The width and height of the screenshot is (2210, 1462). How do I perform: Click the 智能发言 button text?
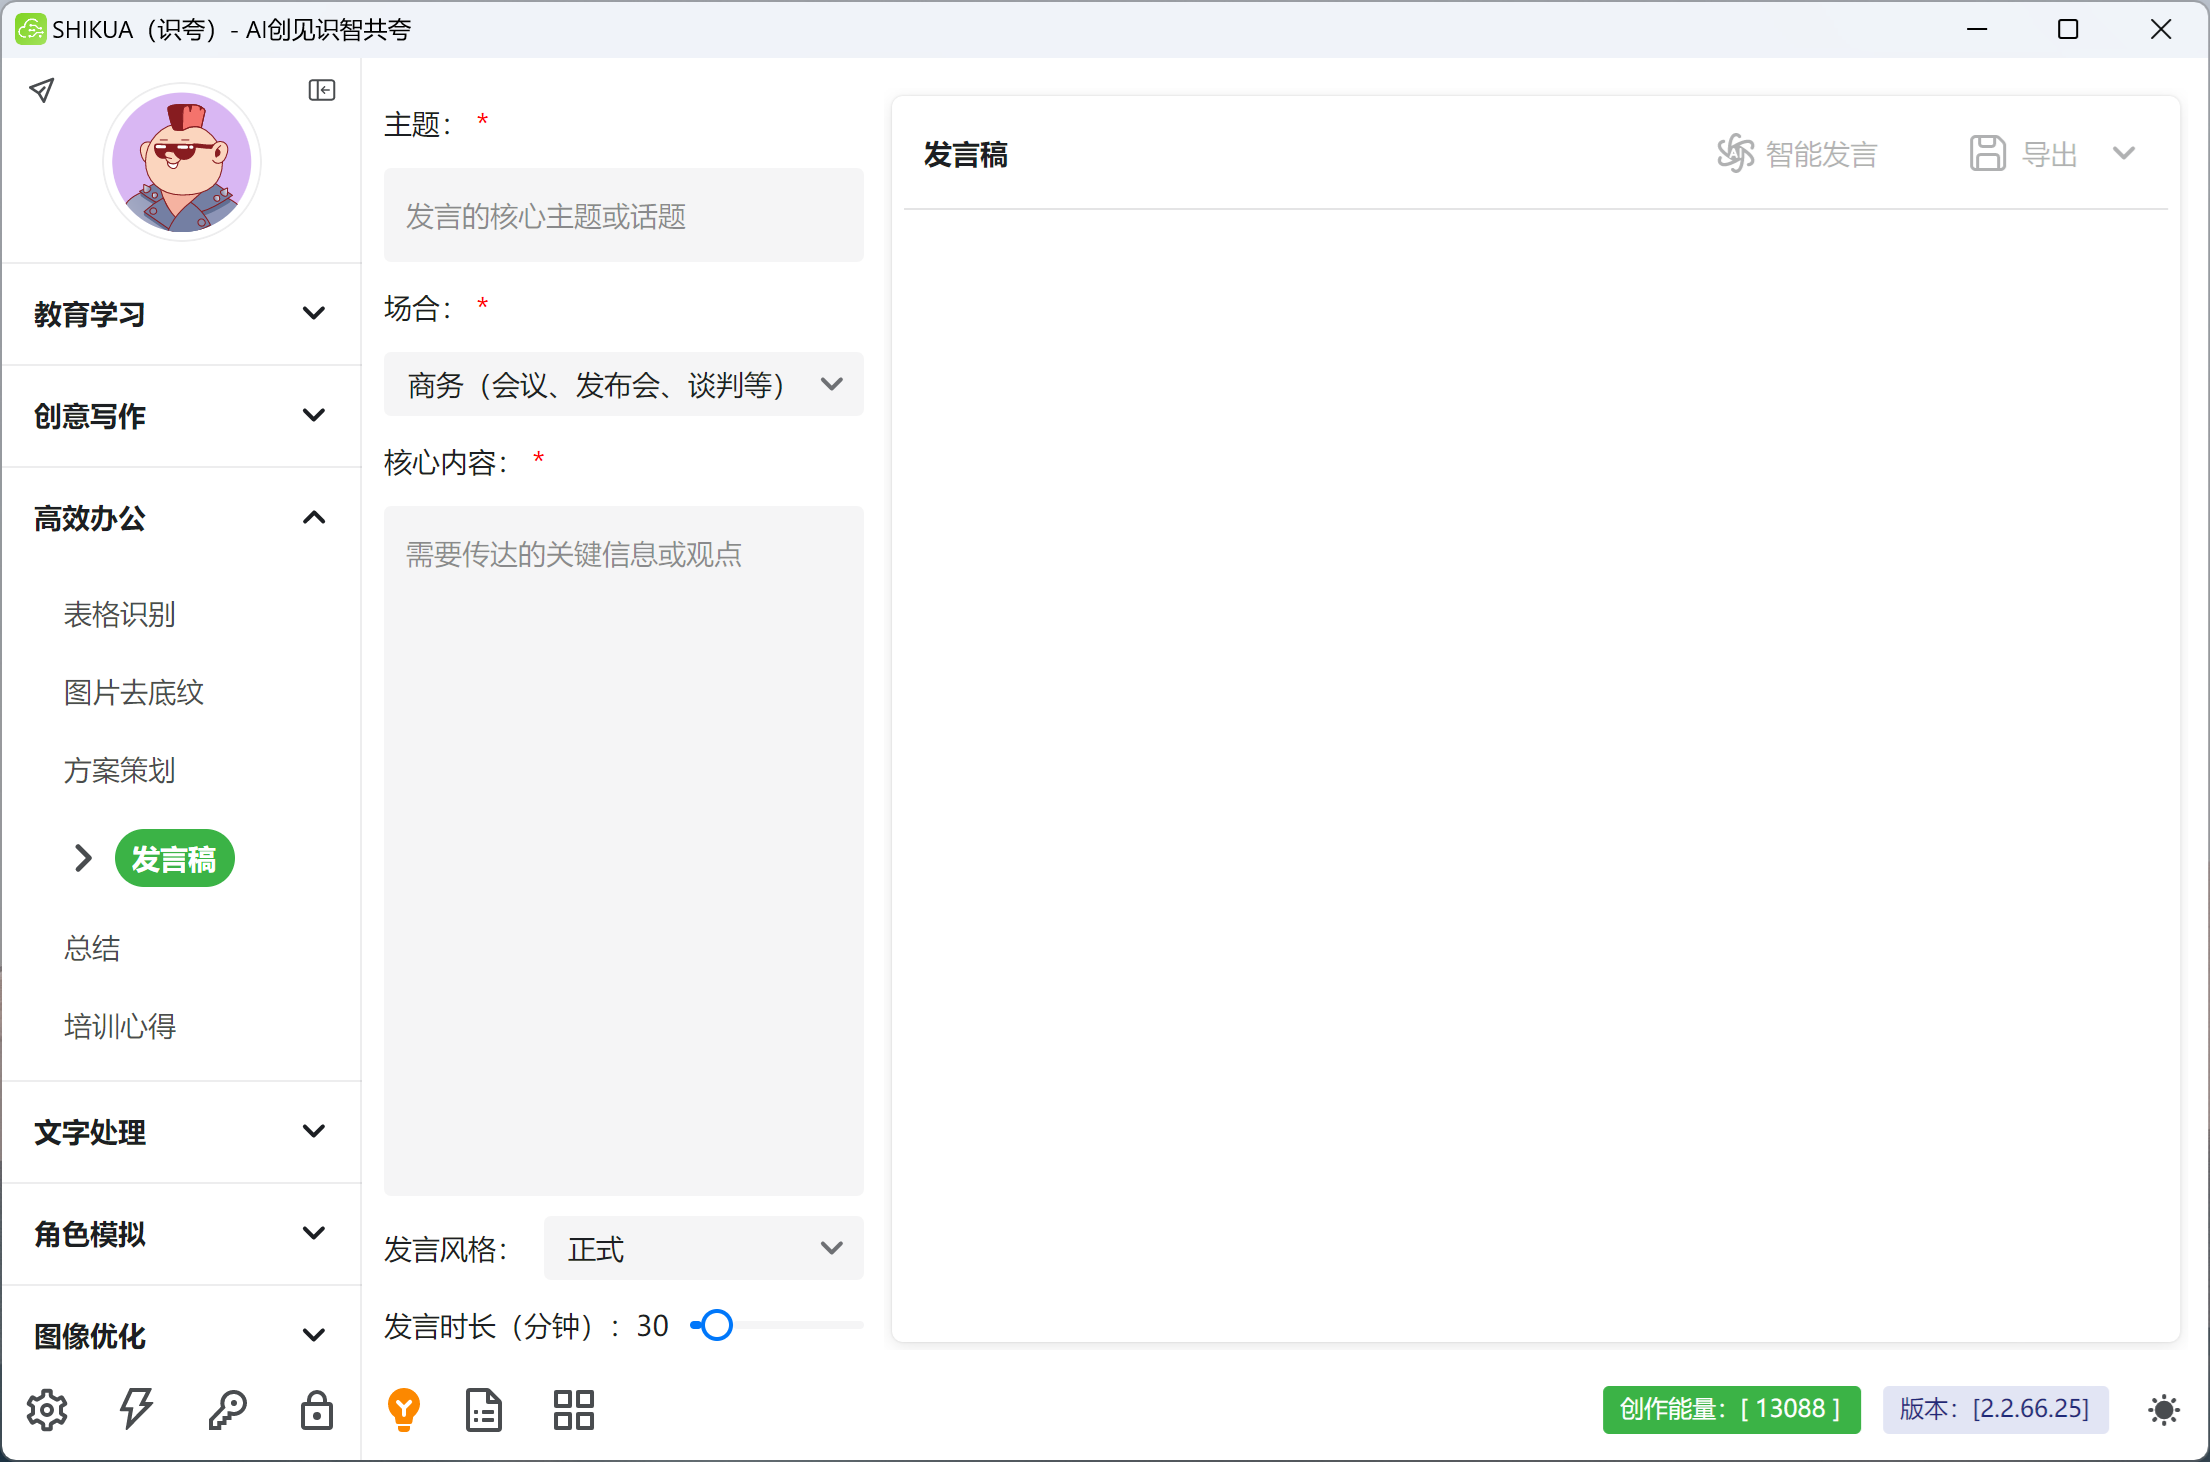pos(1822,154)
